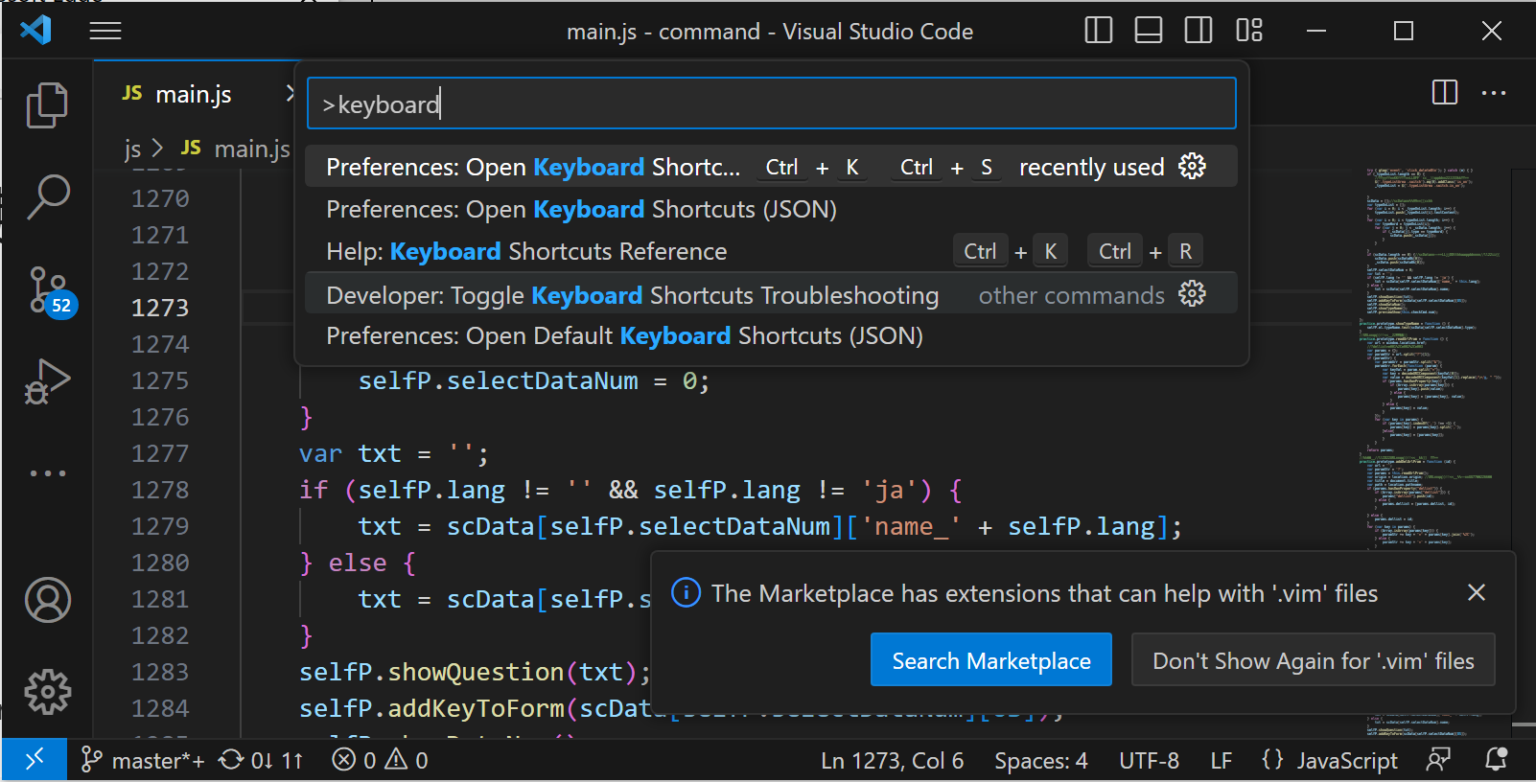Open the Accounts menu in the activity bar
The image size is (1536, 782).
coord(47,600)
